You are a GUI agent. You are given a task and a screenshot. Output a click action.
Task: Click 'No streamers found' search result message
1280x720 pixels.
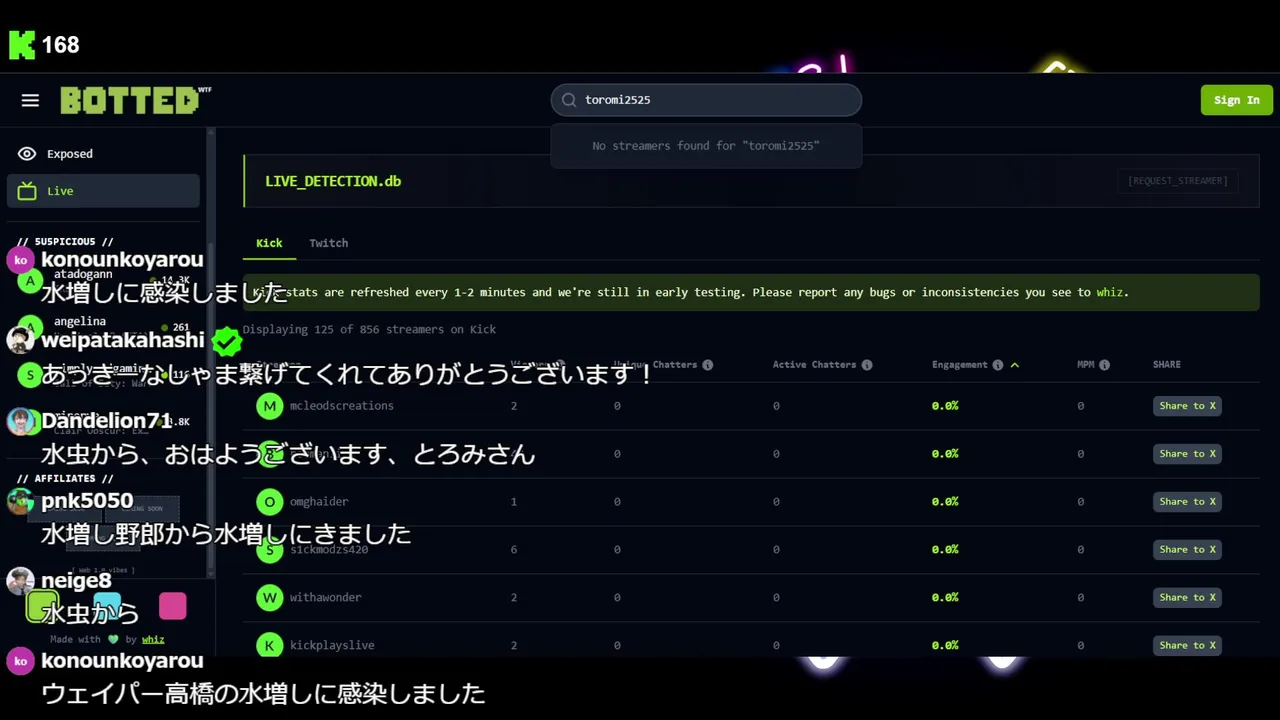(x=706, y=146)
